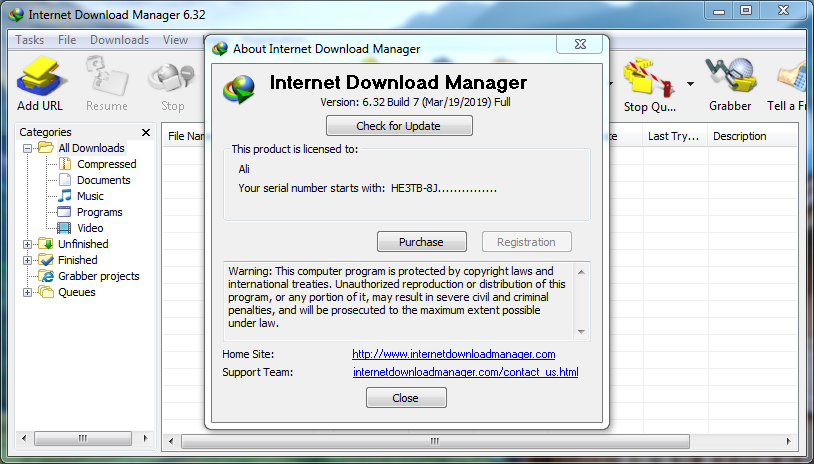814x464 pixels.
Task: Expand the Queues tree node
Action: click(28, 292)
